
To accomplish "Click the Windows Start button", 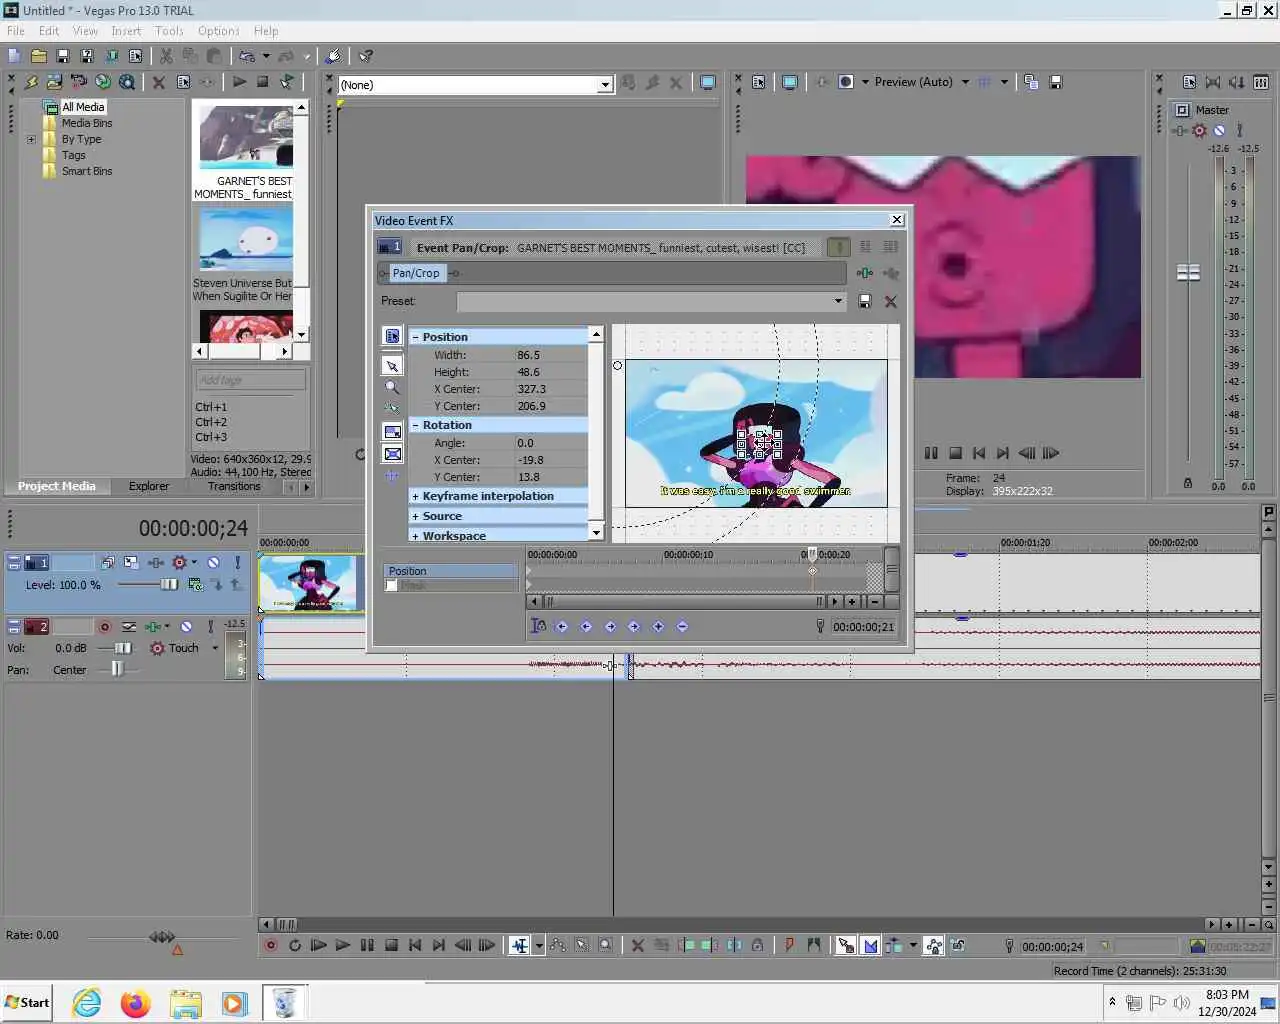I will click(x=27, y=1002).
